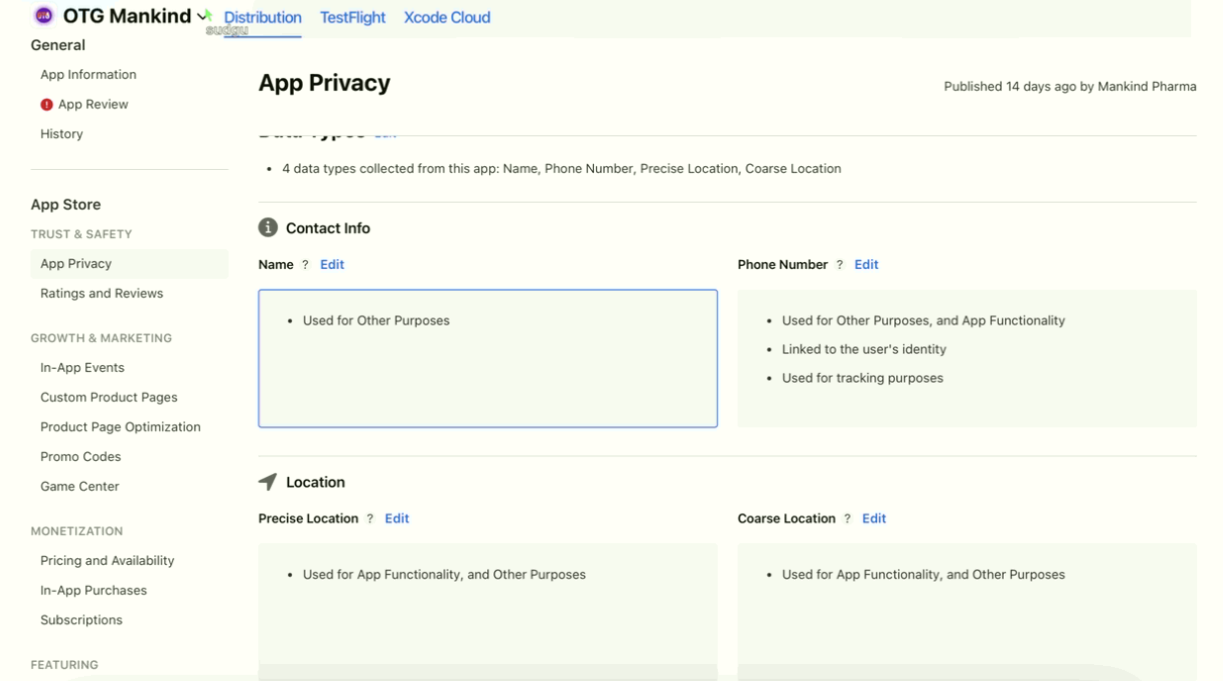Show help for Coarse Location
Viewport: 1223px width, 681px height.
[848, 519]
